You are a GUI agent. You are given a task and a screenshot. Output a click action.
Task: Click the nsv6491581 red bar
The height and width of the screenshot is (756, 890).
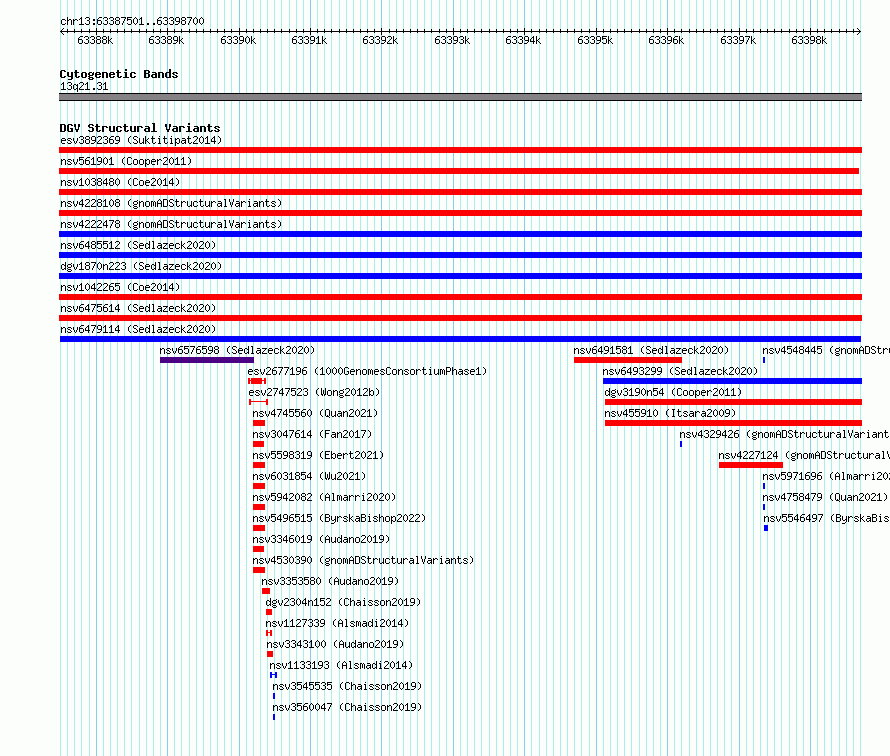(x=628, y=360)
